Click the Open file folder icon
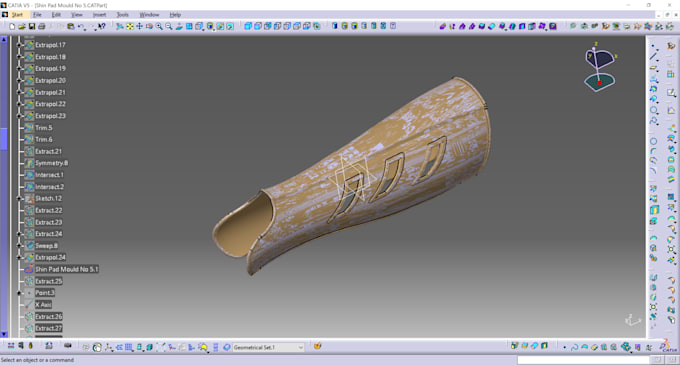The width and height of the screenshot is (680, 365). tap(22, 26)
